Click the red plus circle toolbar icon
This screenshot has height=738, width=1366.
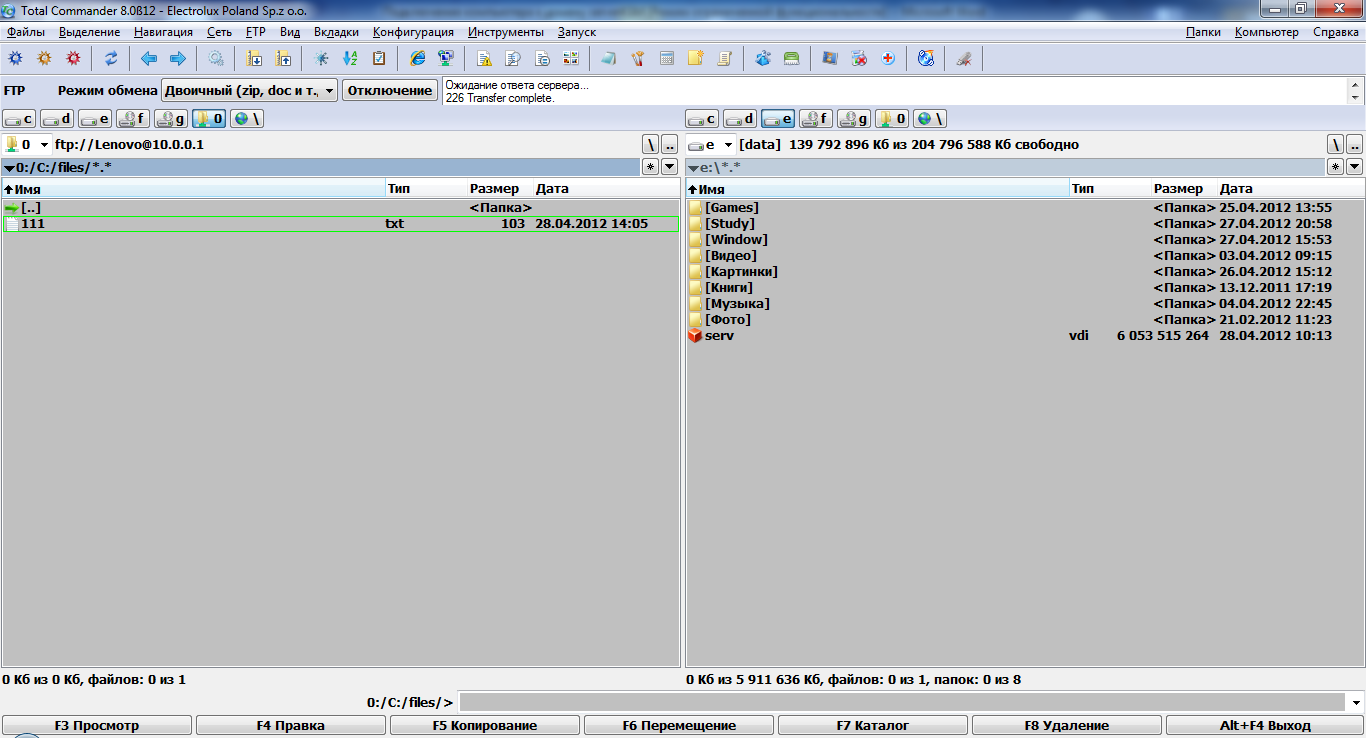click(888, 58)
